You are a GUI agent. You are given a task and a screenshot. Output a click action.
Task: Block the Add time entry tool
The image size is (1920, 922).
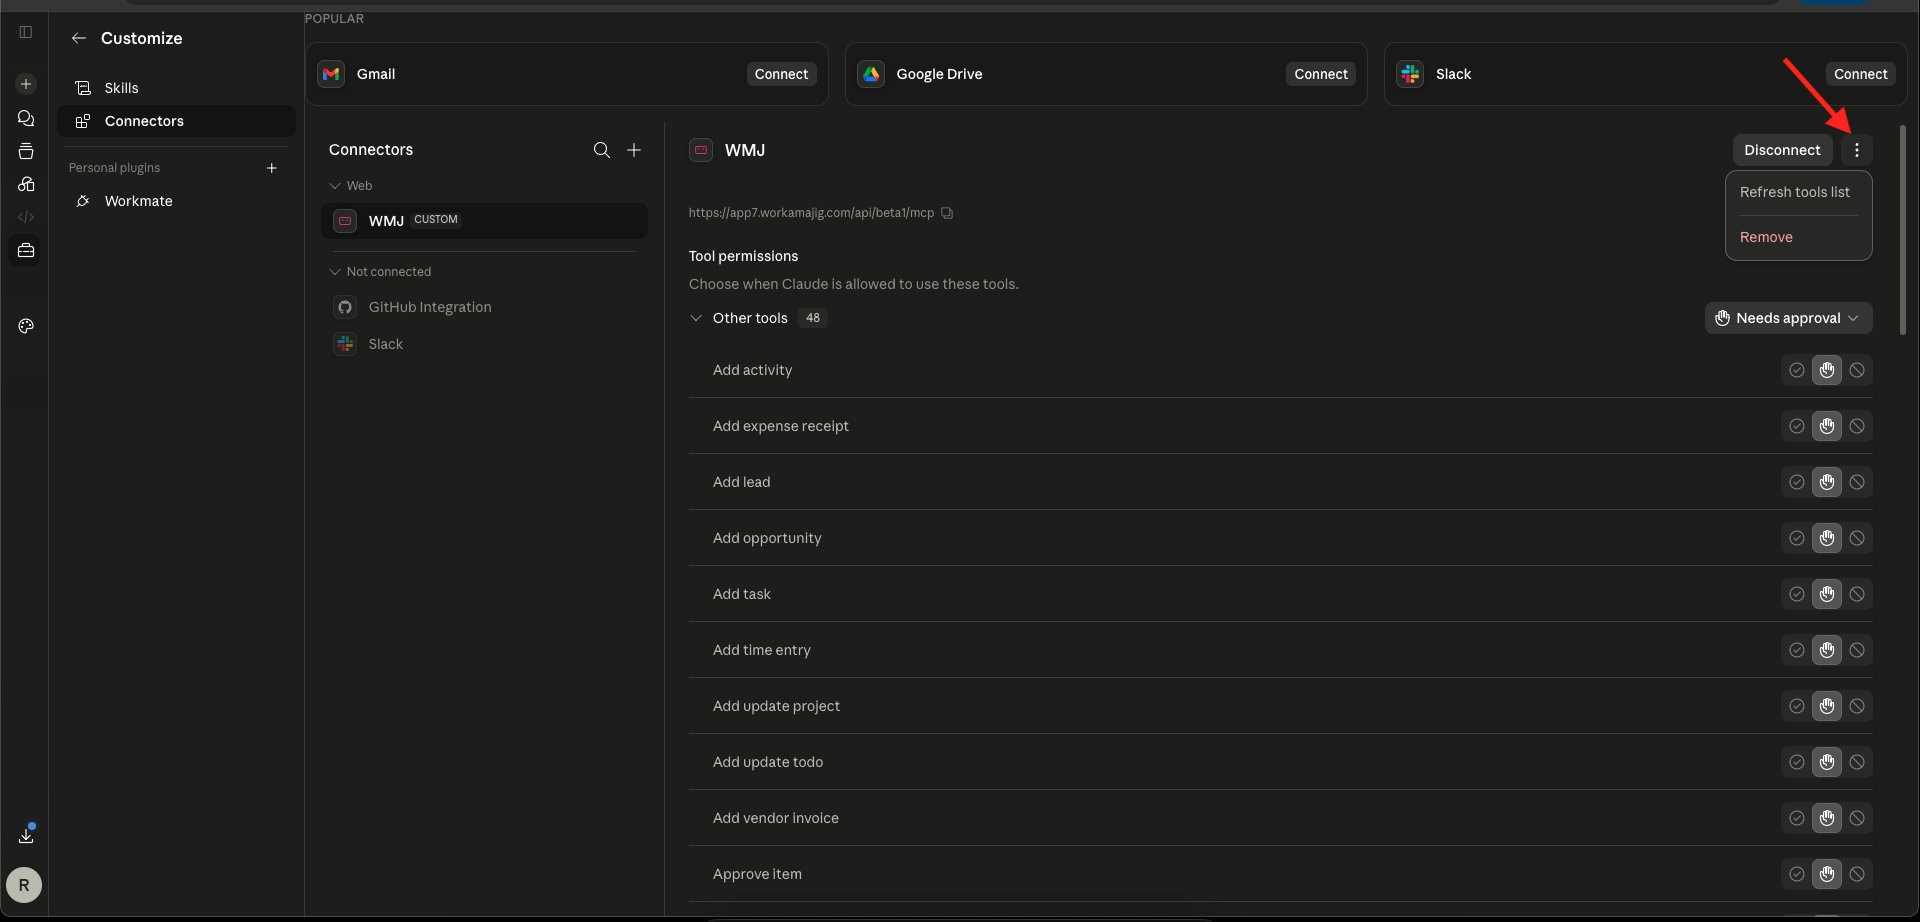point(1857,650)
